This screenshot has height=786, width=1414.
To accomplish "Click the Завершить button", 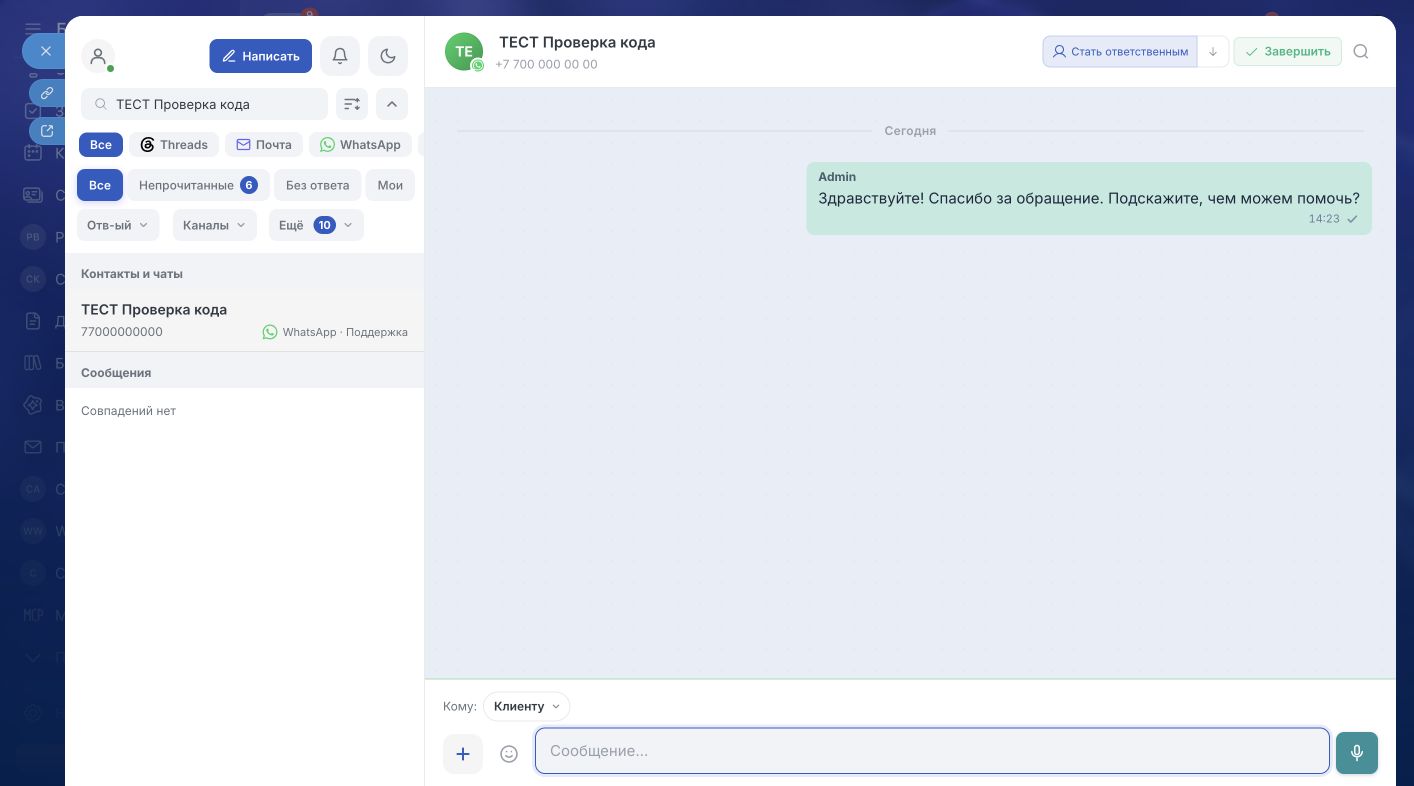I will point(1287,52).
